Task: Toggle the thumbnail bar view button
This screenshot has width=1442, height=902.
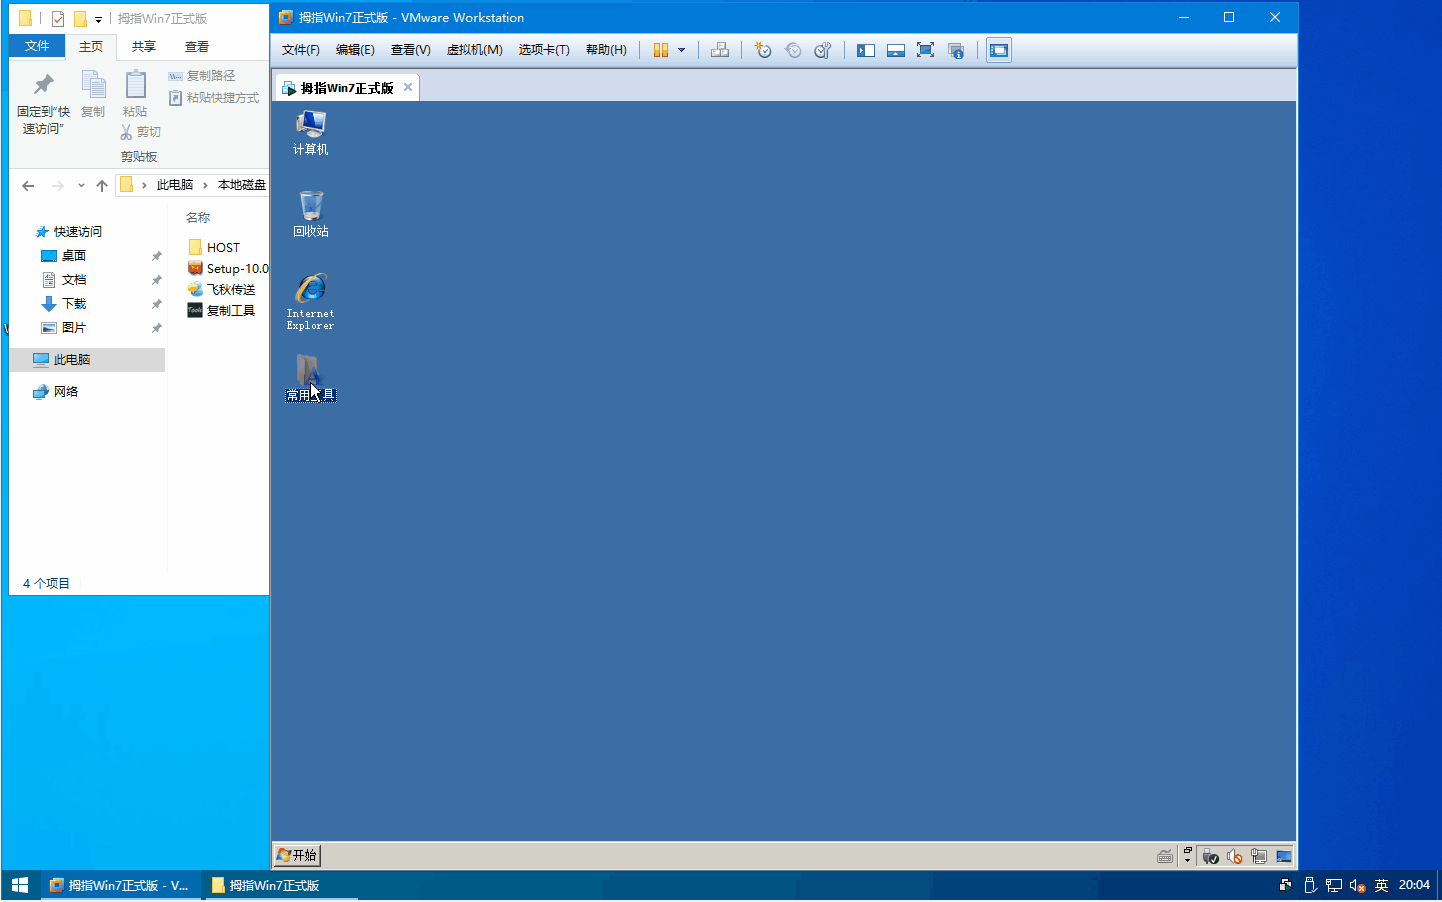Action: [x=896, y=50]
